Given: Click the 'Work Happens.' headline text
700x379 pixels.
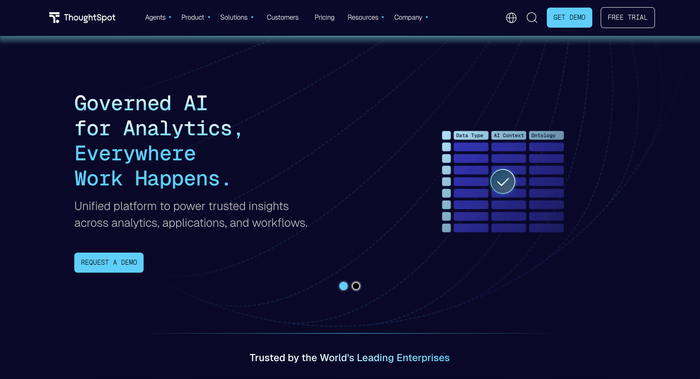Looking at the screenshot, I should [152, 179].
